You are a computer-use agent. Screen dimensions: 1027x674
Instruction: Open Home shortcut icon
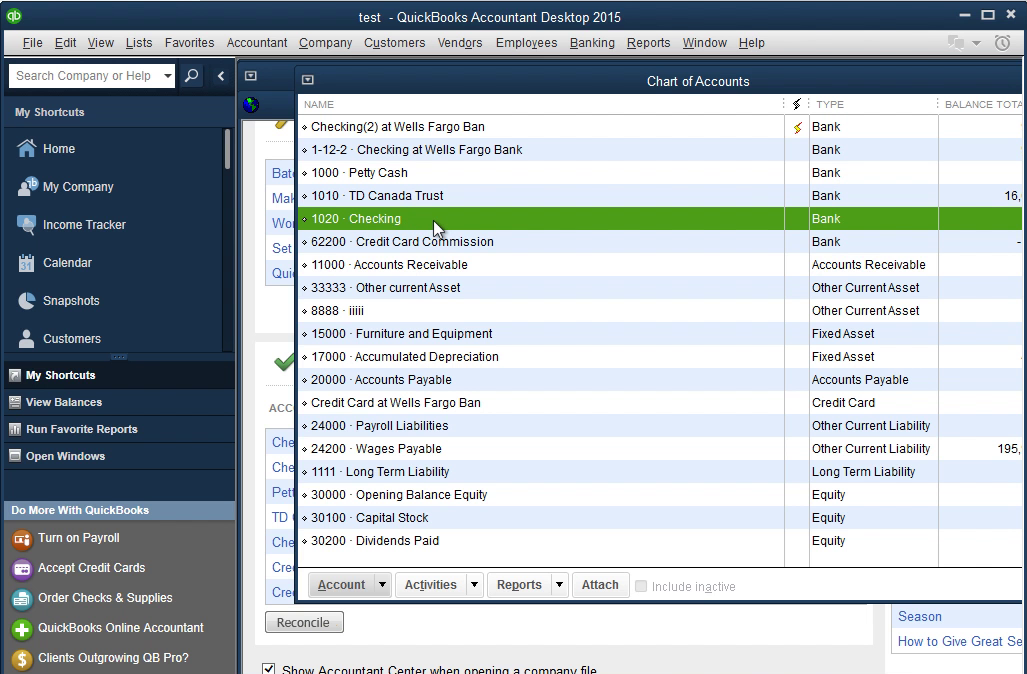pyautogui.click(x=26, y=149)
